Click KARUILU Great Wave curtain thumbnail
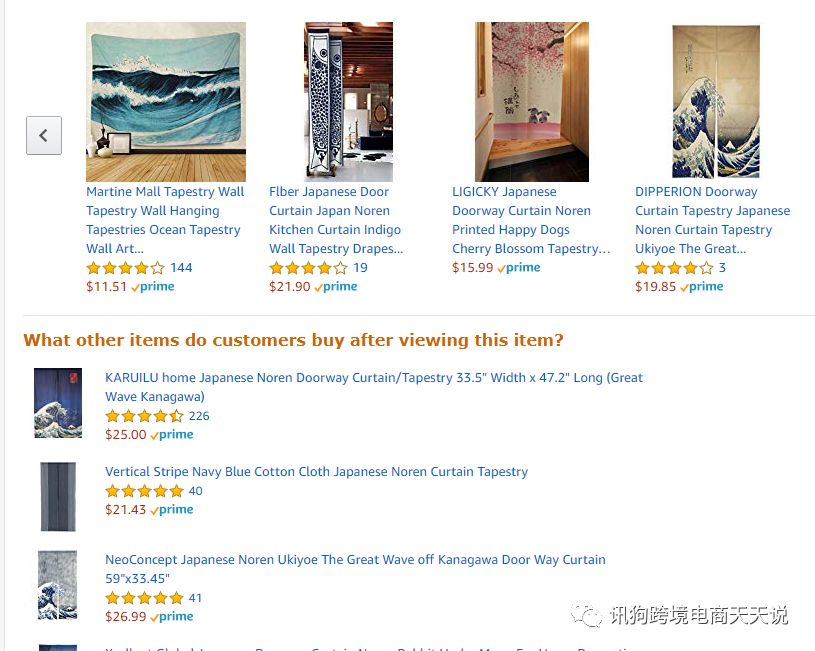 click(x=58, y=403)
